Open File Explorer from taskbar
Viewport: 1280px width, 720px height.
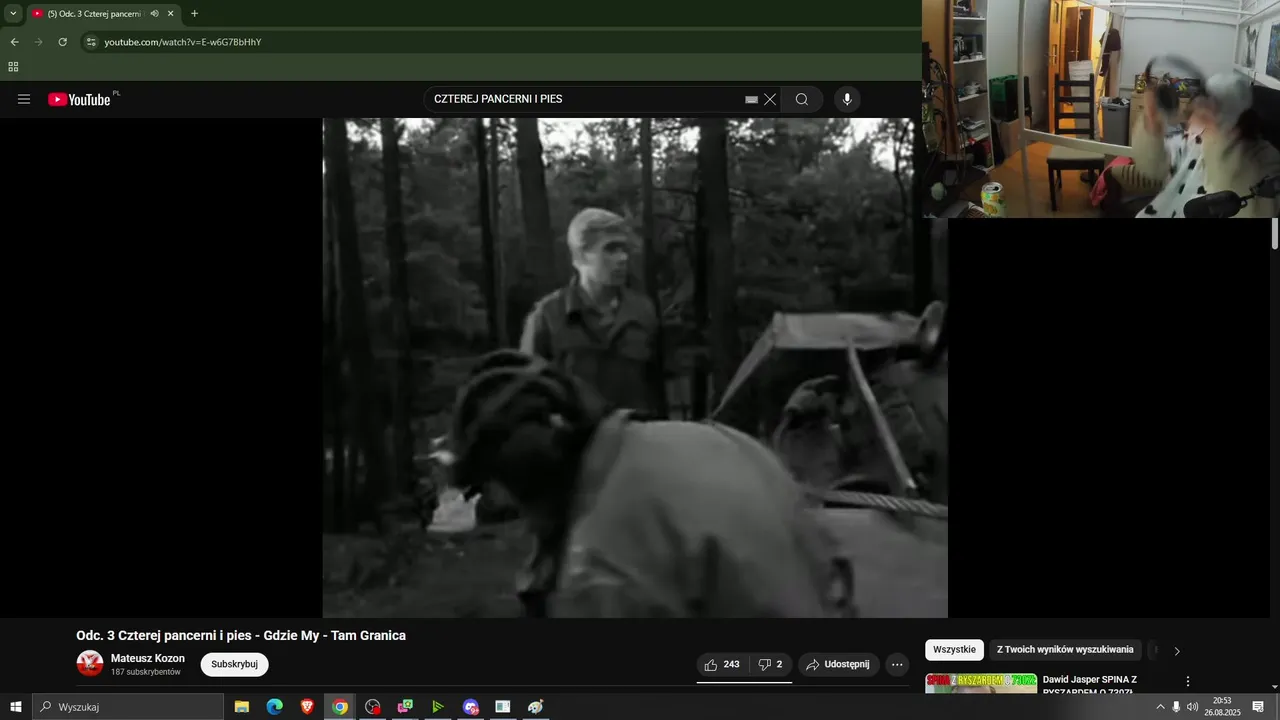[242, 707]
